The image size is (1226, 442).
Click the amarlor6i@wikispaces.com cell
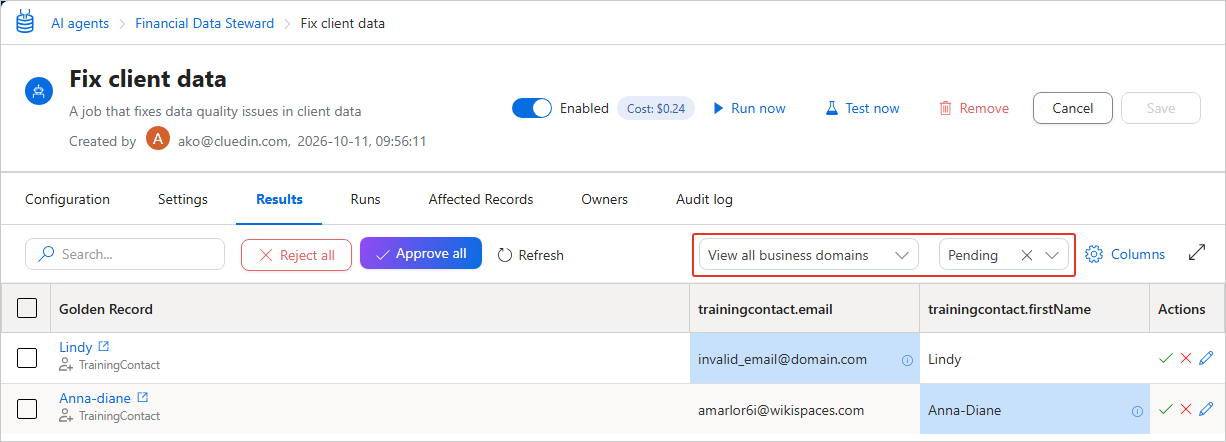805,409
